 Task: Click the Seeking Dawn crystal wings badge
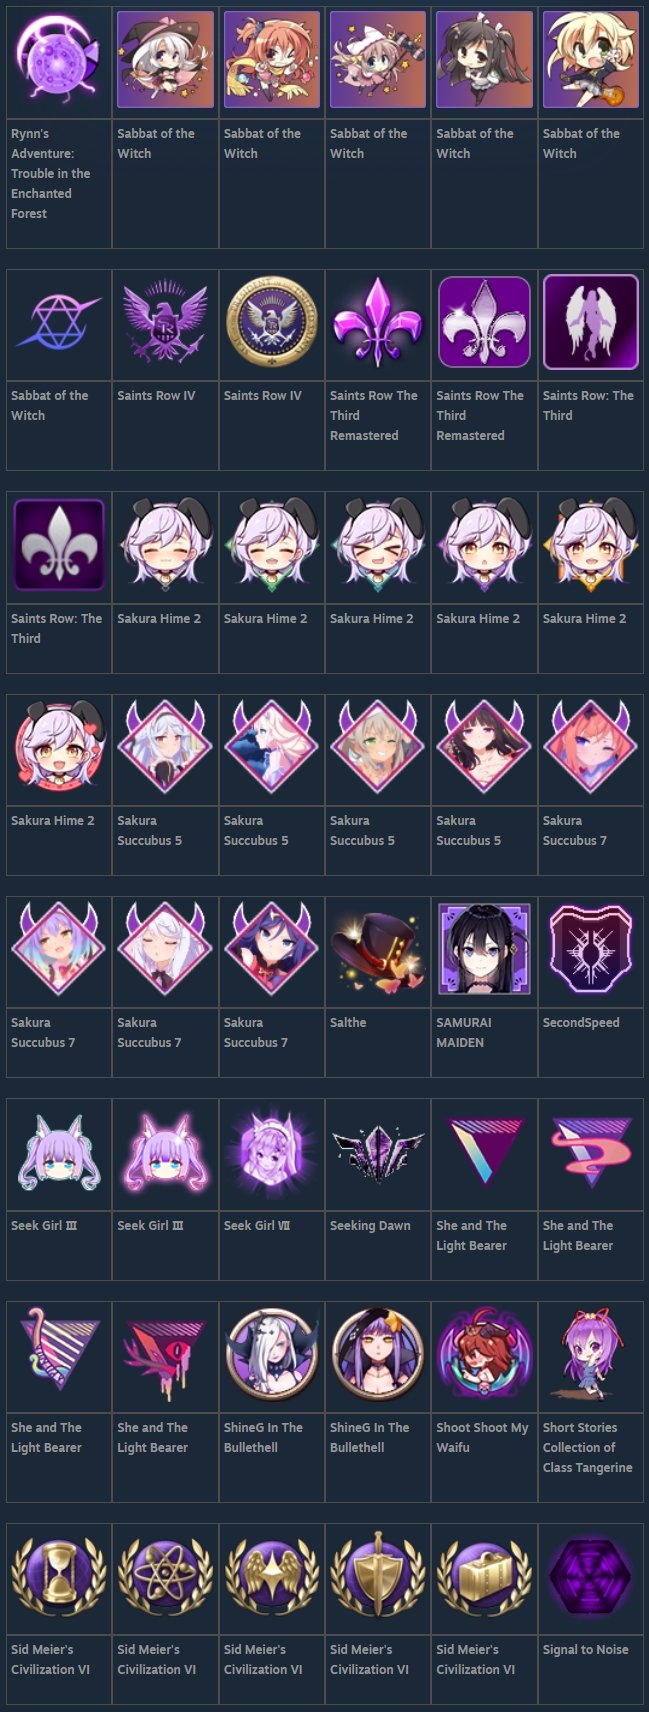point(378,1152)
